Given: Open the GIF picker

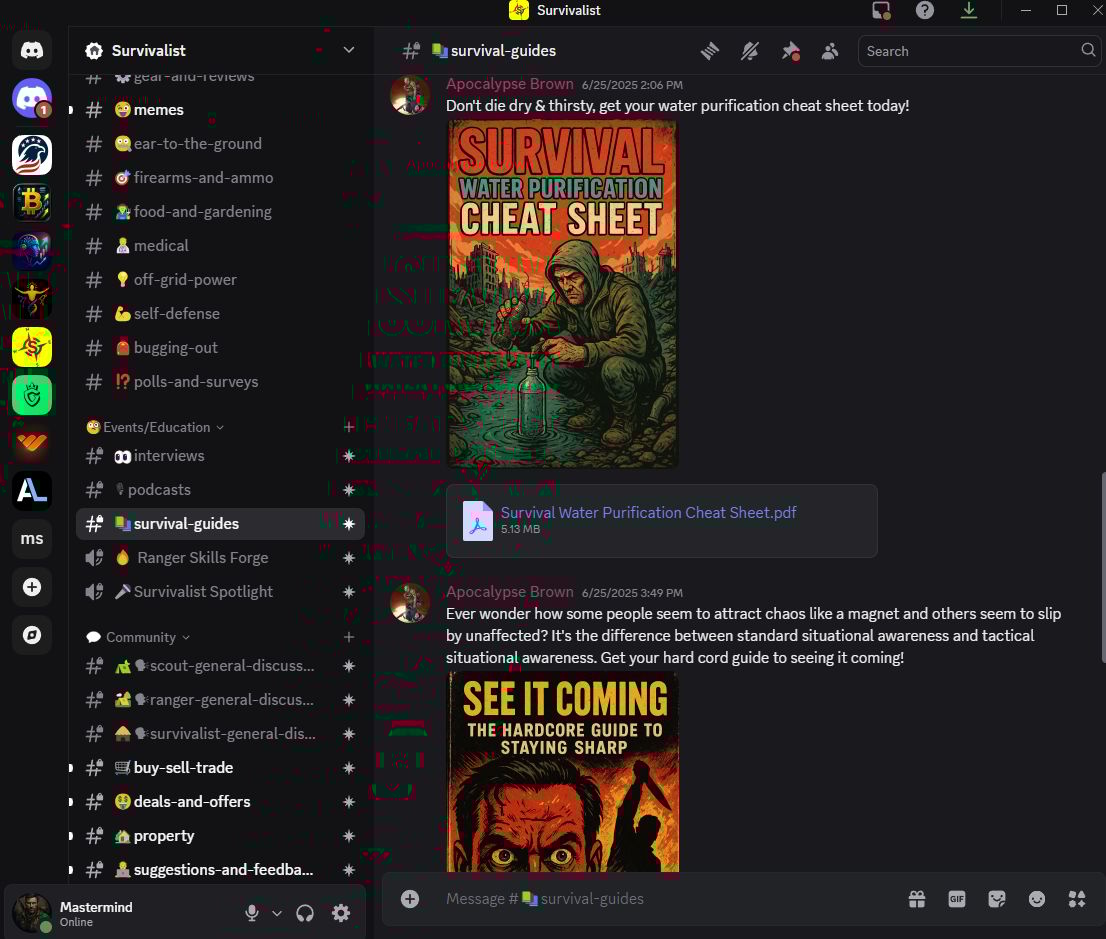Looking at the screenshot, I should tap(957, 899).
